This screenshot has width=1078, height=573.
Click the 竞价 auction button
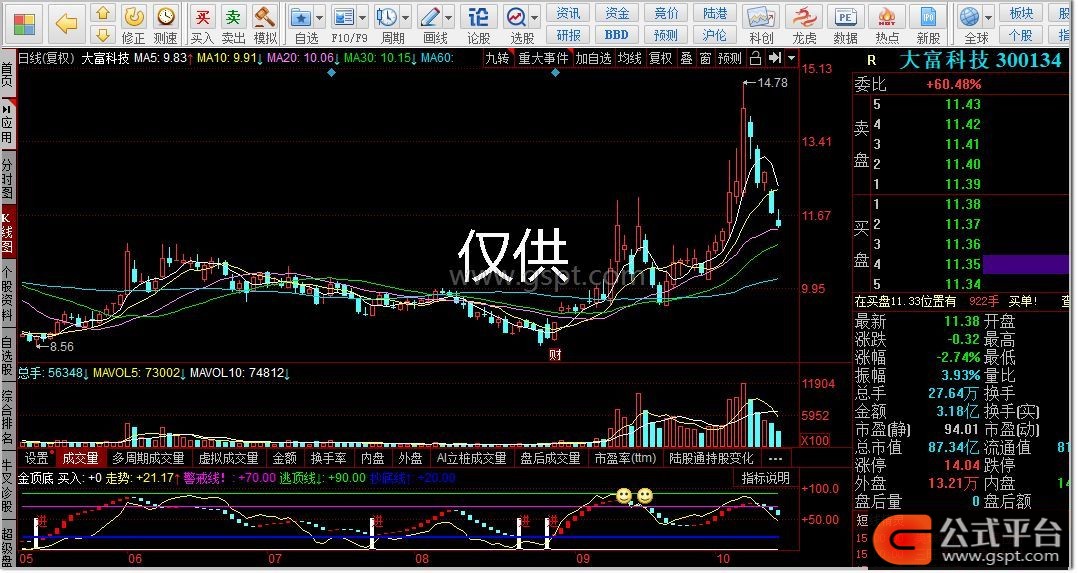pyautogui.click(x=666, y=13)
